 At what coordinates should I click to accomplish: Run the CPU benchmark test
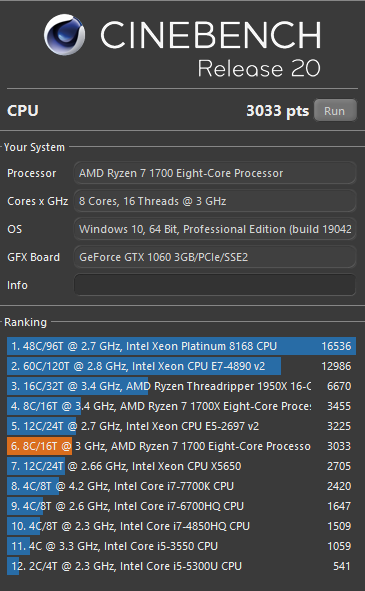(x=335, y=111)
